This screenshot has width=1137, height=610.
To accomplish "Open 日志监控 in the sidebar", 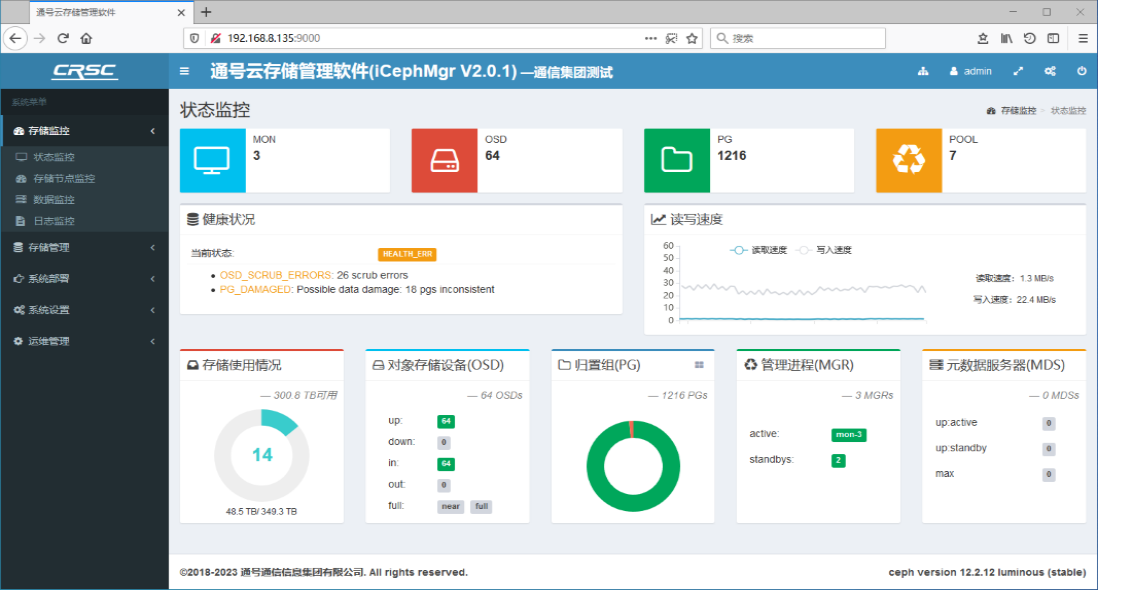I will (x=54, y=220).
